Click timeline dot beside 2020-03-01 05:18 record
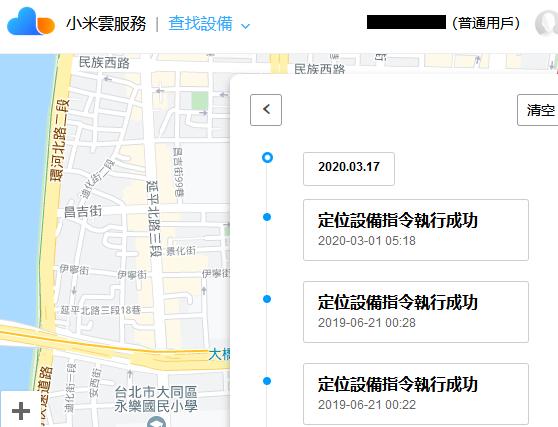Image resolution: width=558 pixels, height=427 pixels. coord(267,217)
